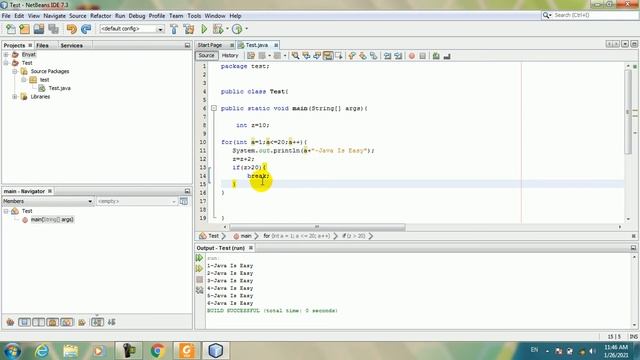Open the Debug Project dropdown arrow

point(227,29)
